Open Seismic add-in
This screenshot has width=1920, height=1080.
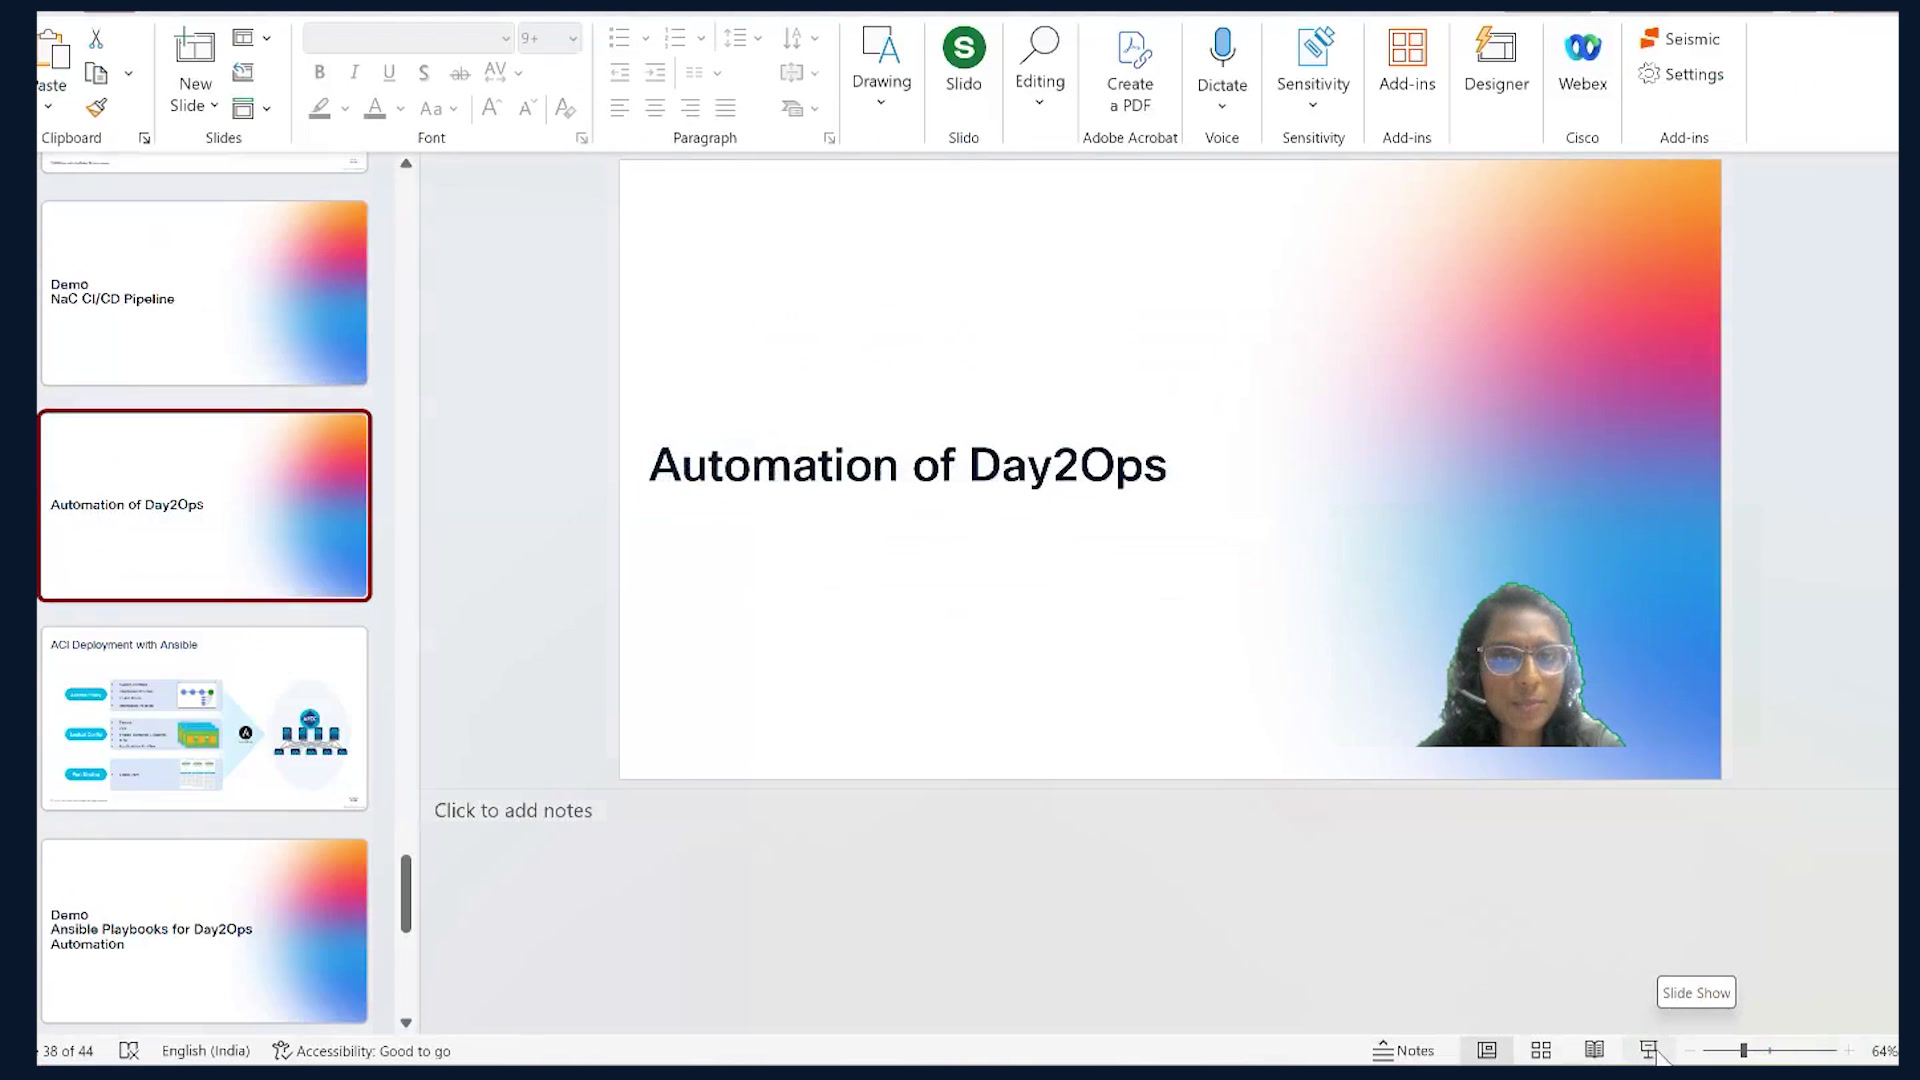1680,39
